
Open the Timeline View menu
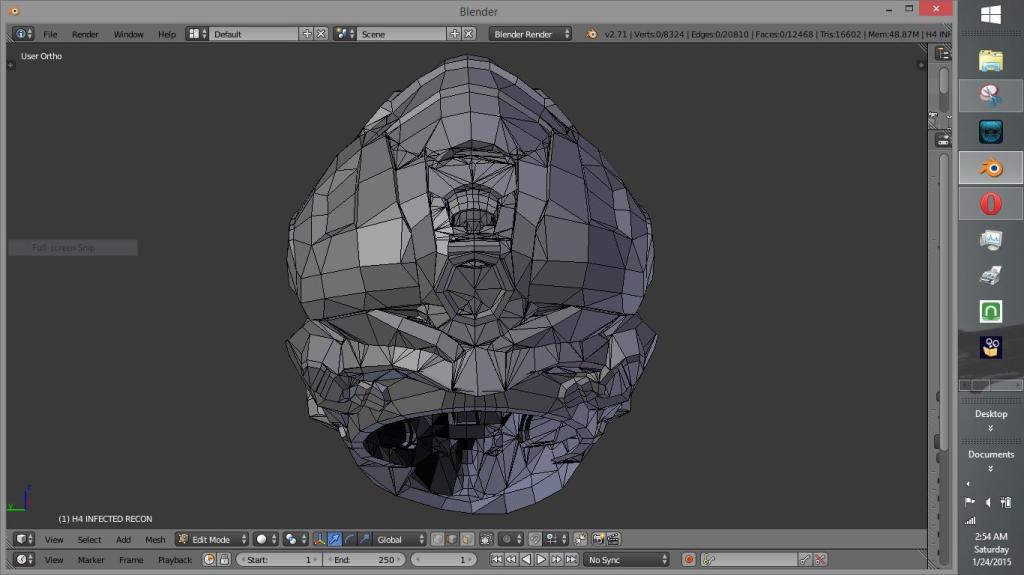[54, 559]
